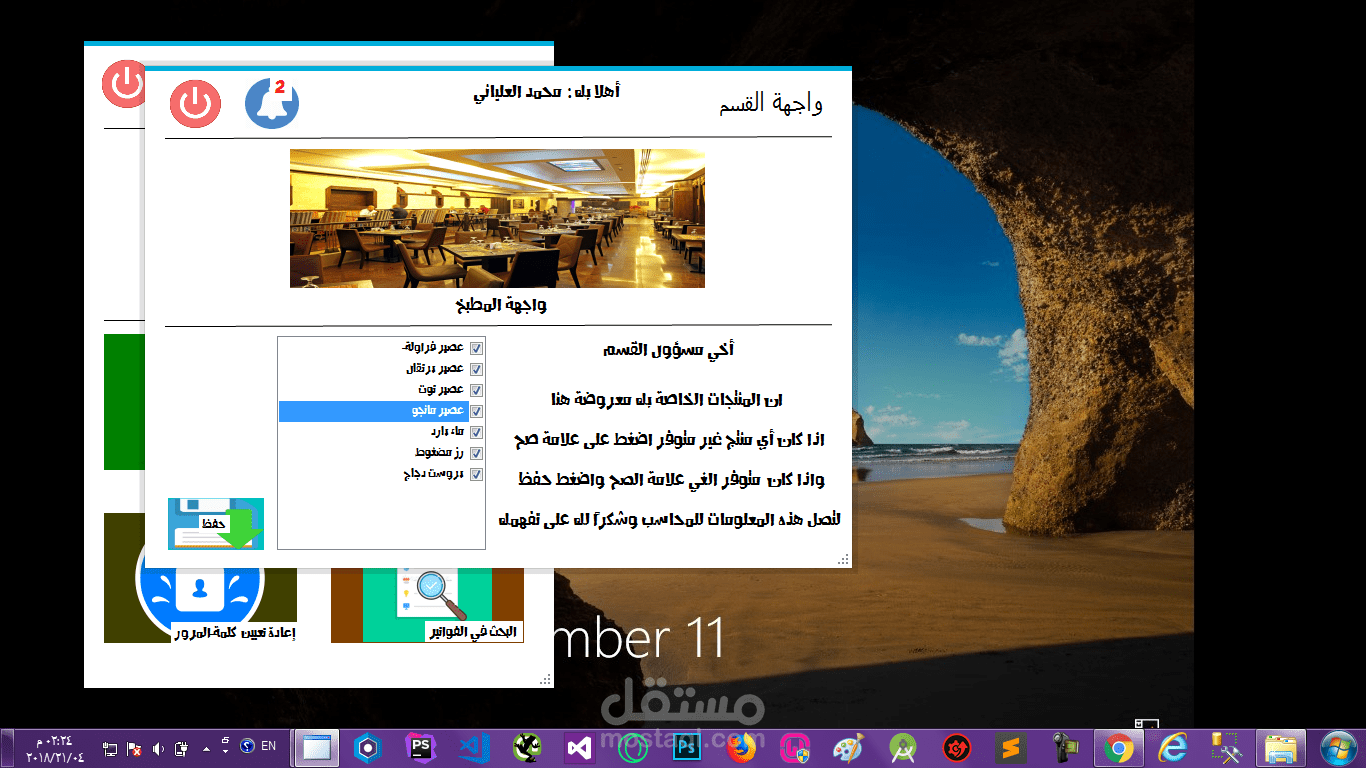This screenshot has width=1366, height=768.
Task: Open the speaker volume tray icon
Action: 157,748
